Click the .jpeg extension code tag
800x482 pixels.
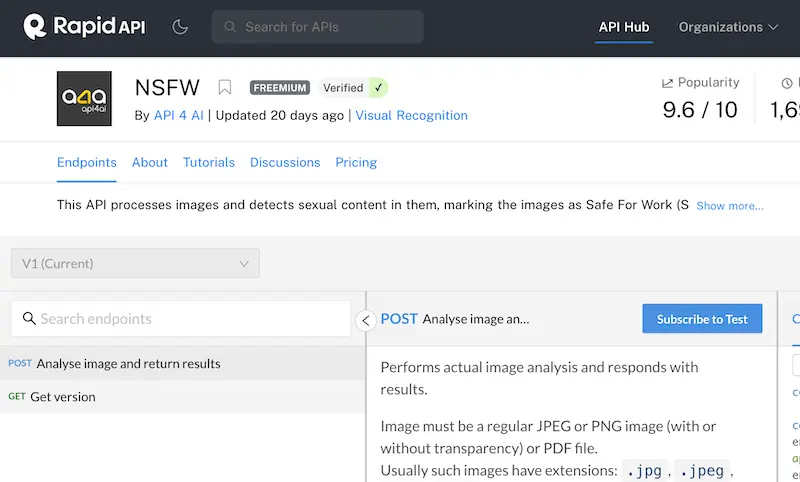(x=702, y=470)
